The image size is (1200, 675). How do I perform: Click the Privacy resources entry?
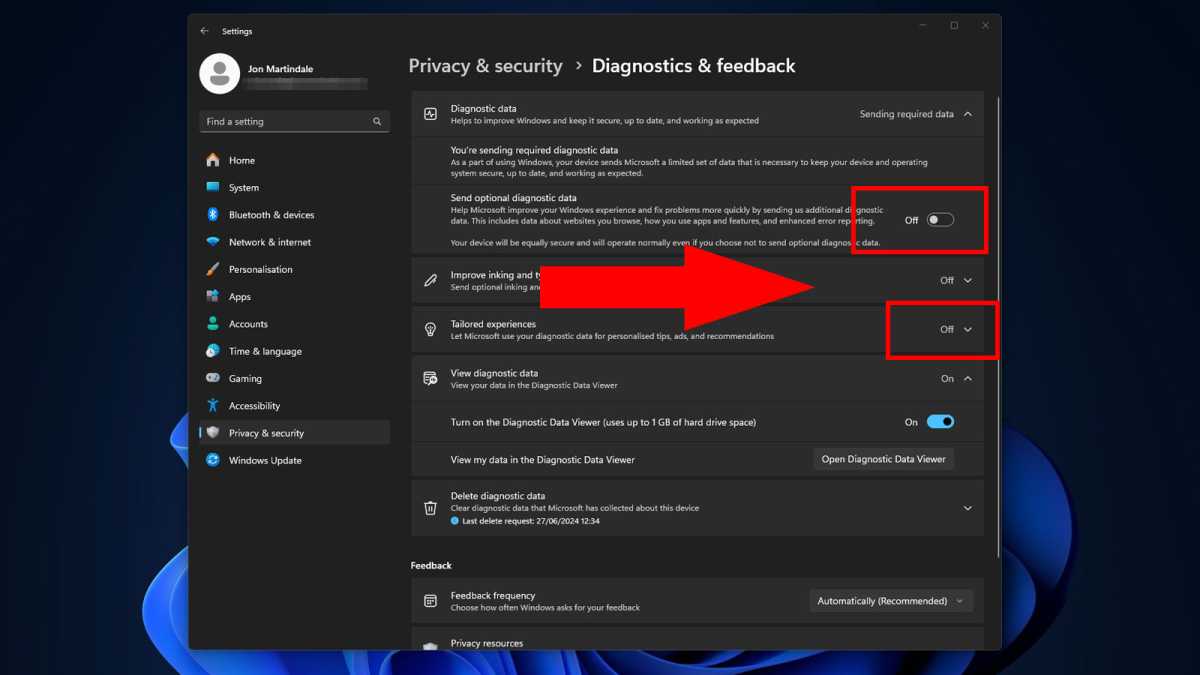click(697, 640)
